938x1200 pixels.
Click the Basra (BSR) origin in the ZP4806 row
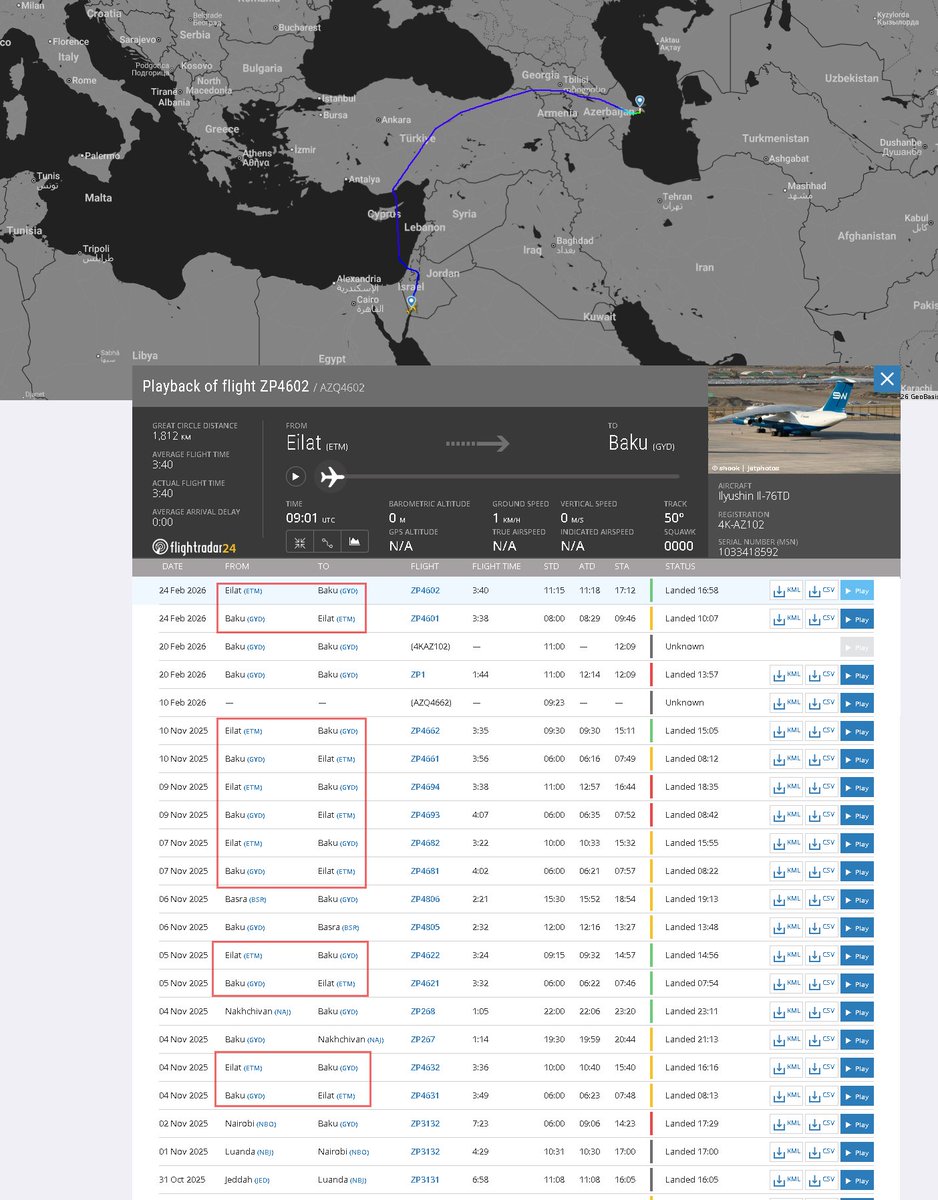245,899
